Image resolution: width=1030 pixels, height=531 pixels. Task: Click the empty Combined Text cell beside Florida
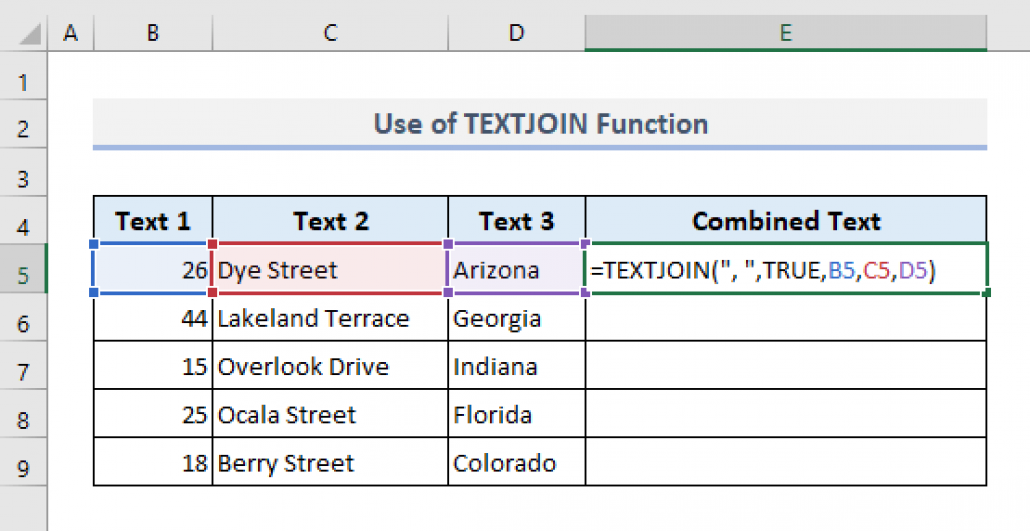[x=786, y=414]
